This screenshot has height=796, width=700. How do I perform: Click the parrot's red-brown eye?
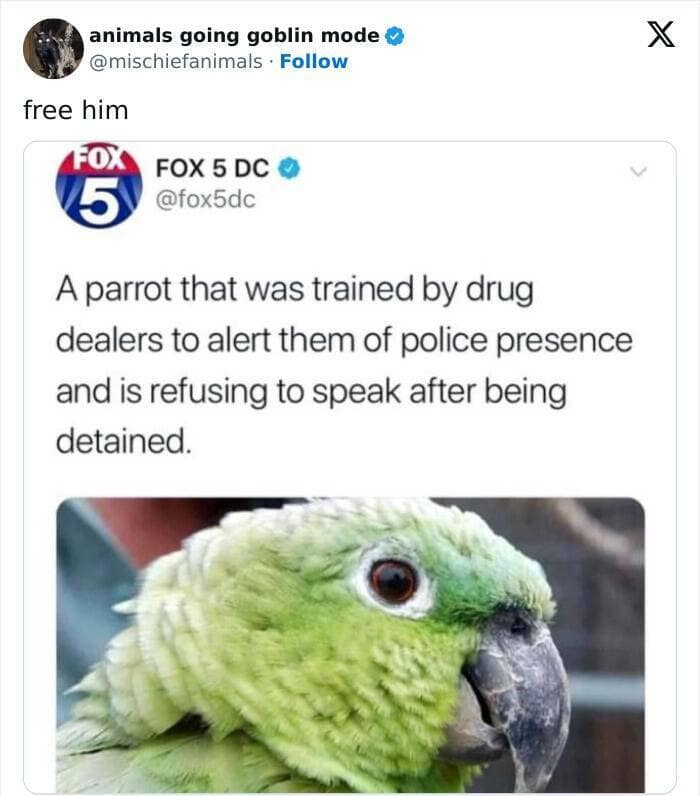tap(393, 581)
